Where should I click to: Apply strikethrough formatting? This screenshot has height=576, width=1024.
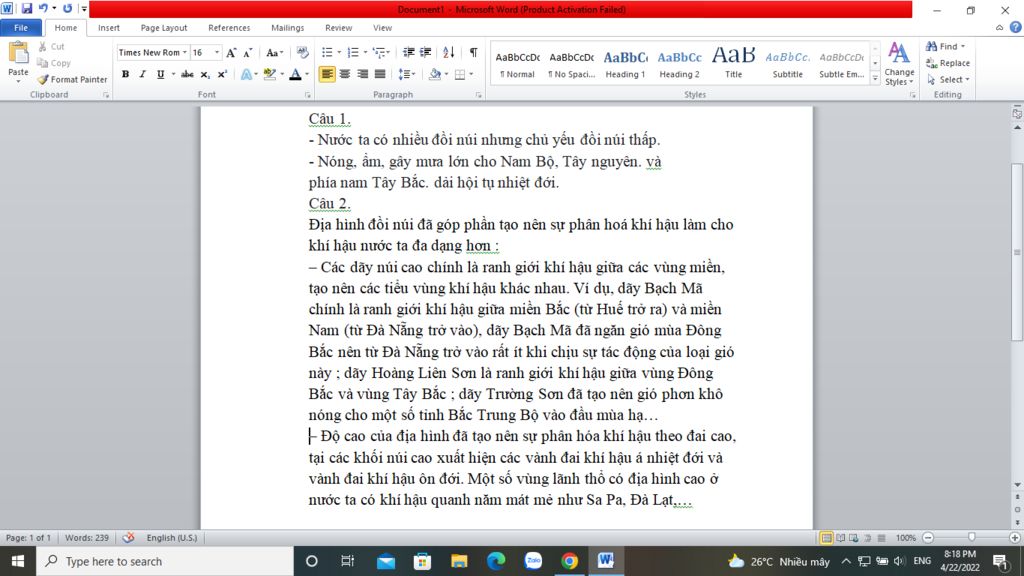pyautogui.click(x=187, y=74)
